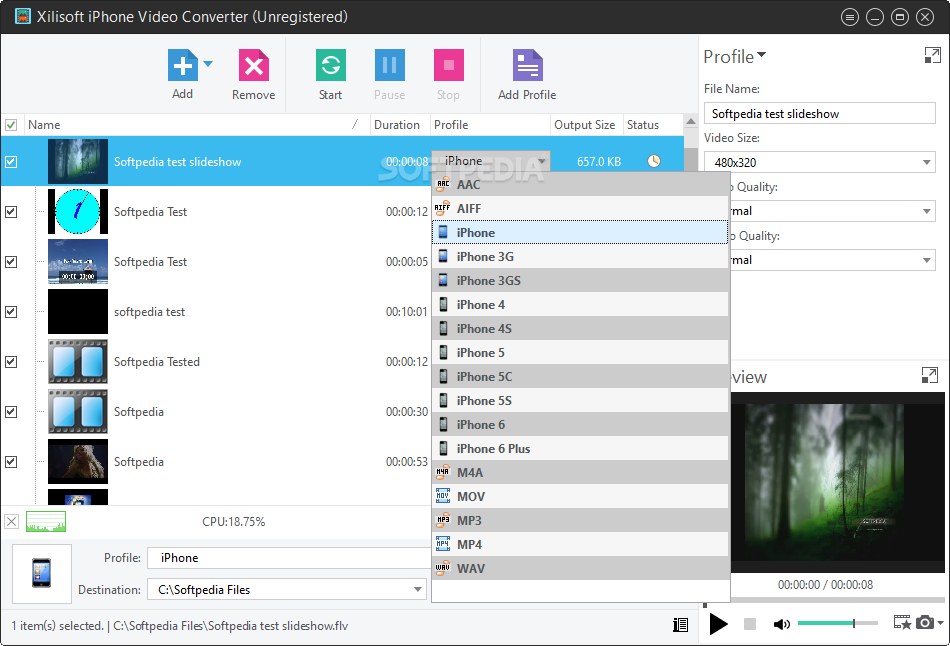Open the Video Size 480x320 dropdown
Viewport: 950px width, 646px height.
[x=820, y=162]
